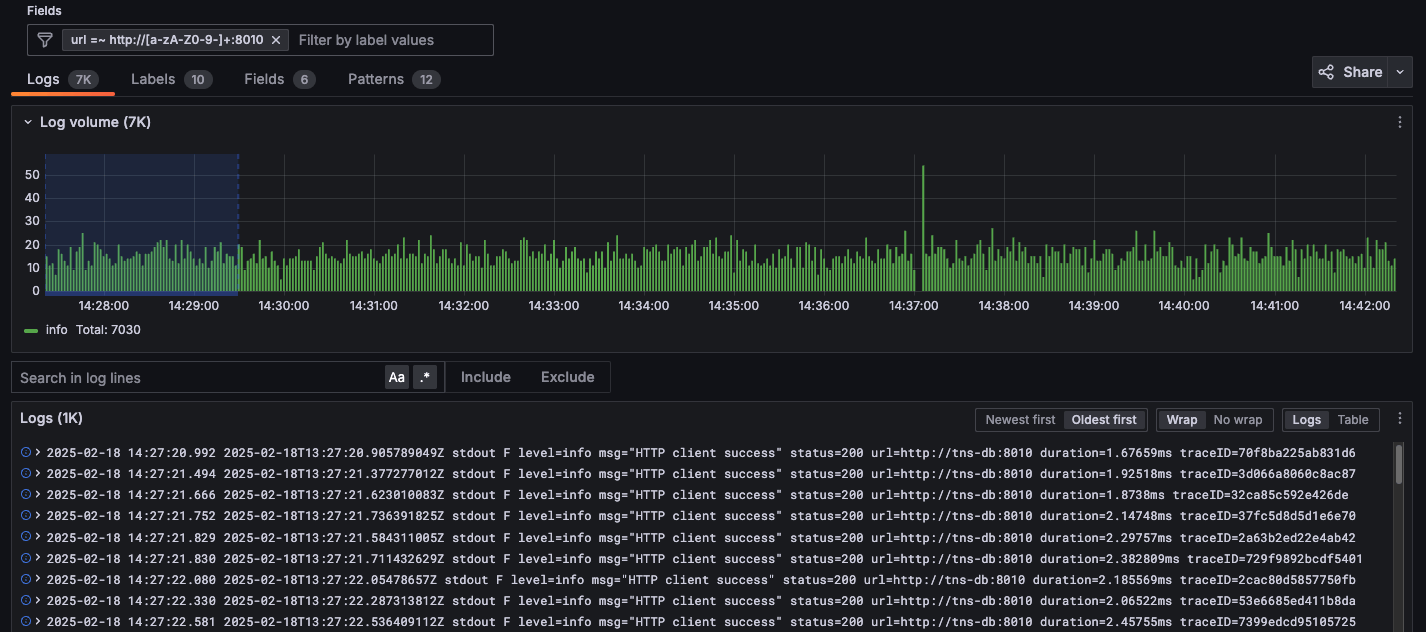Open the Log volume panel kebab menu
1426x632 pixels.
click(1399, 121)
